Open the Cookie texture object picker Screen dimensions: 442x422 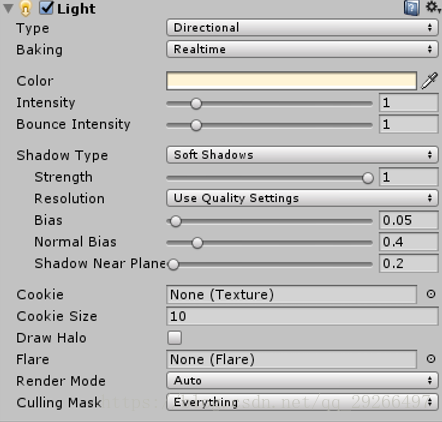tap(431, 294)
